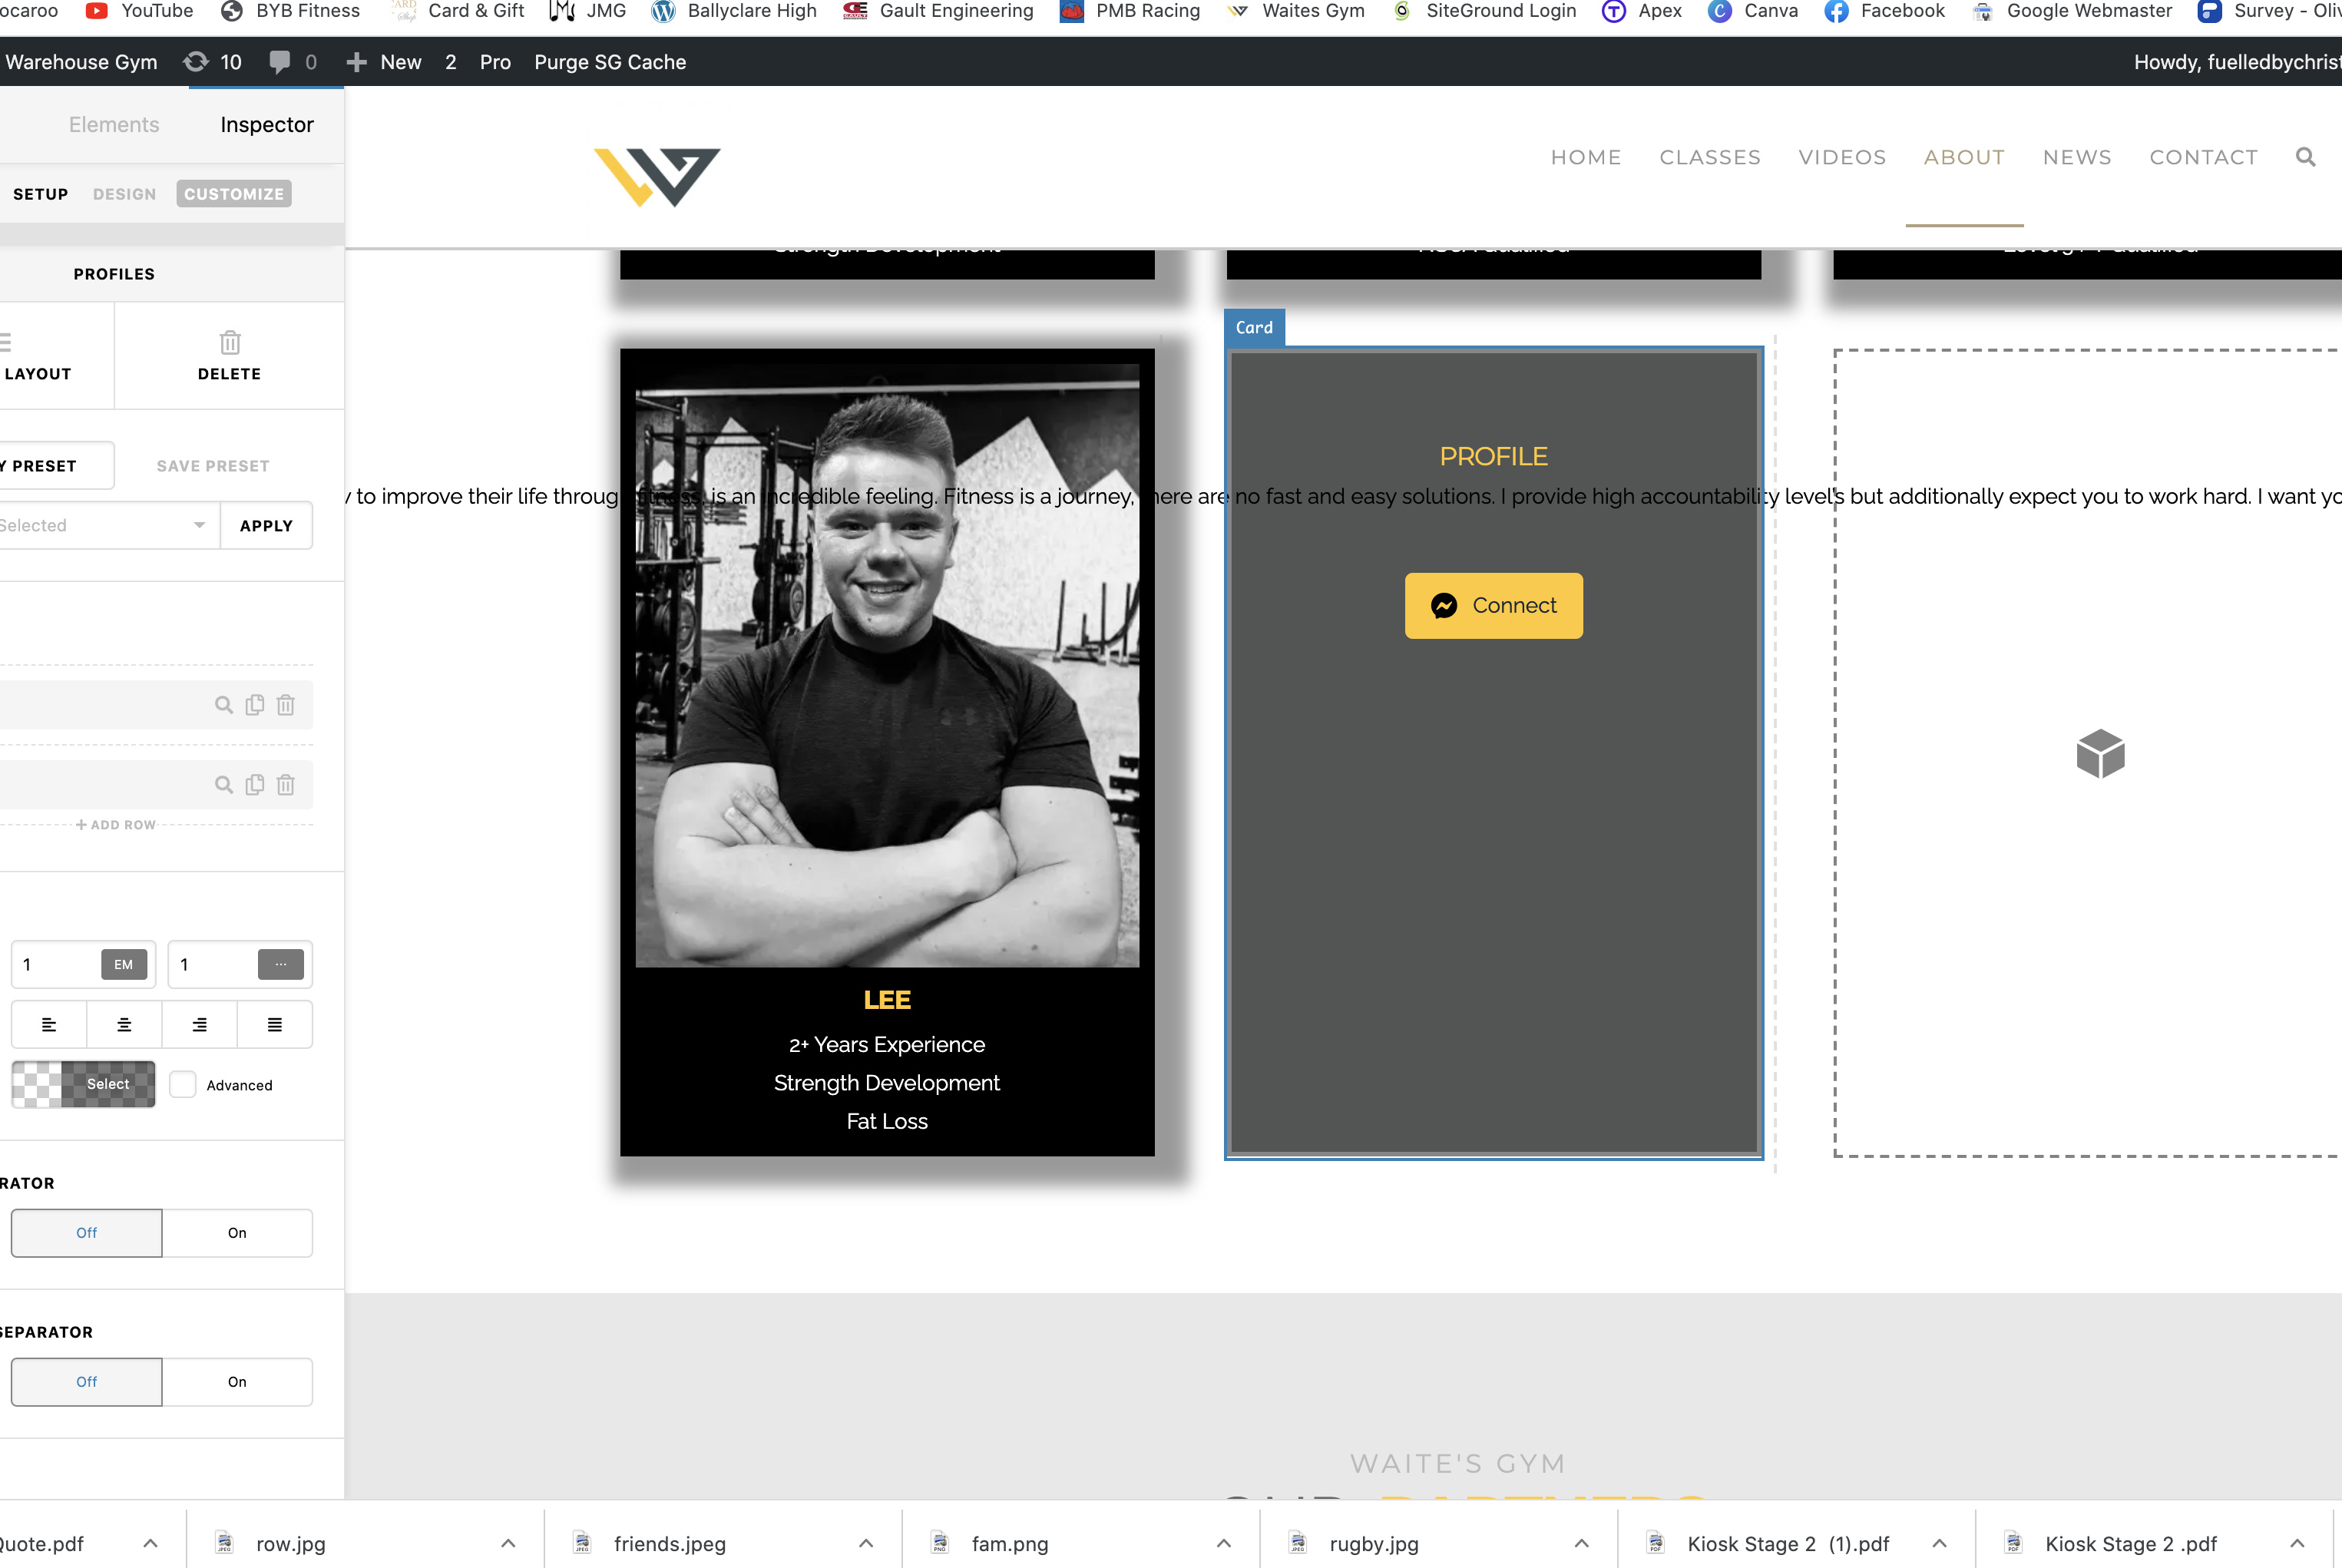Set Separator toggle to On

tap(237, 1382)
